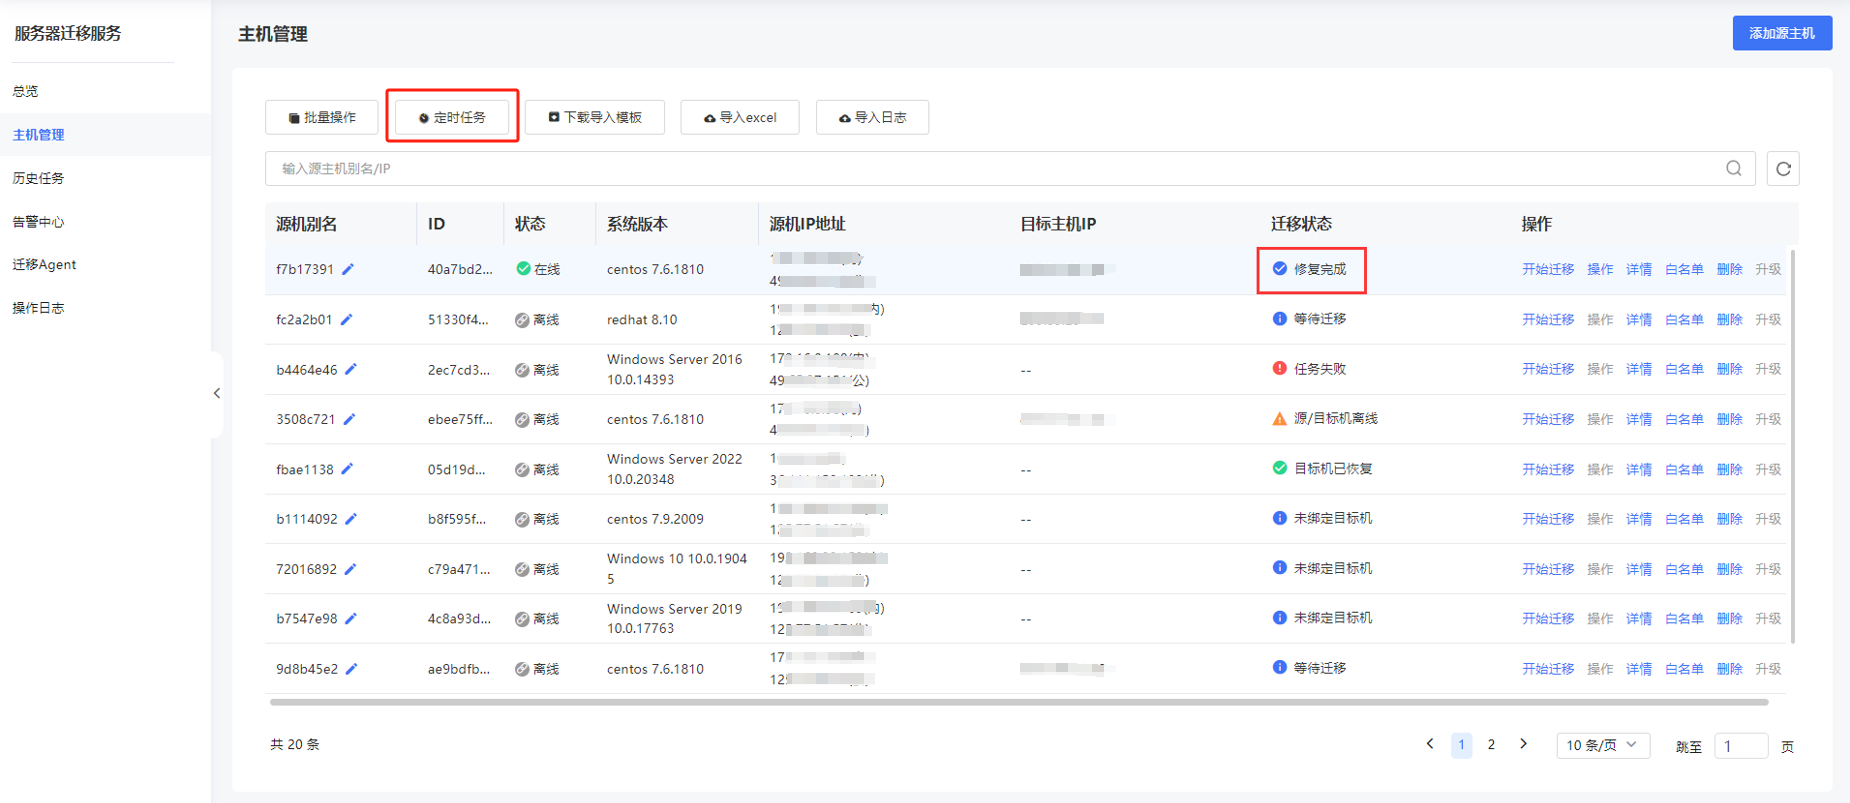
Task: Go to page 2
Action: (x=1491, y=744)
